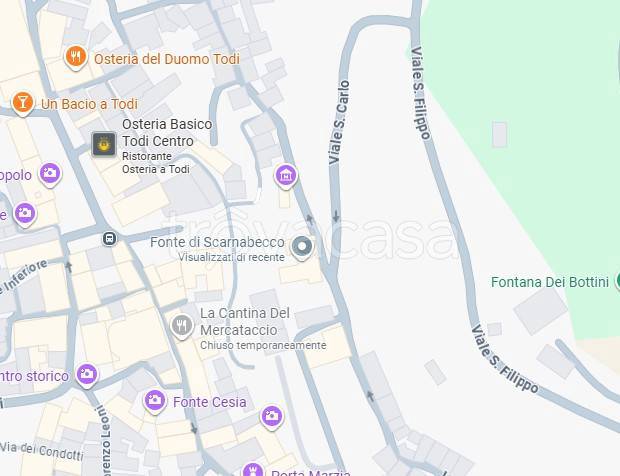Select the Fonte di Scarnabecco label text
Screen dimensions: 620x476
coord(217,242)
